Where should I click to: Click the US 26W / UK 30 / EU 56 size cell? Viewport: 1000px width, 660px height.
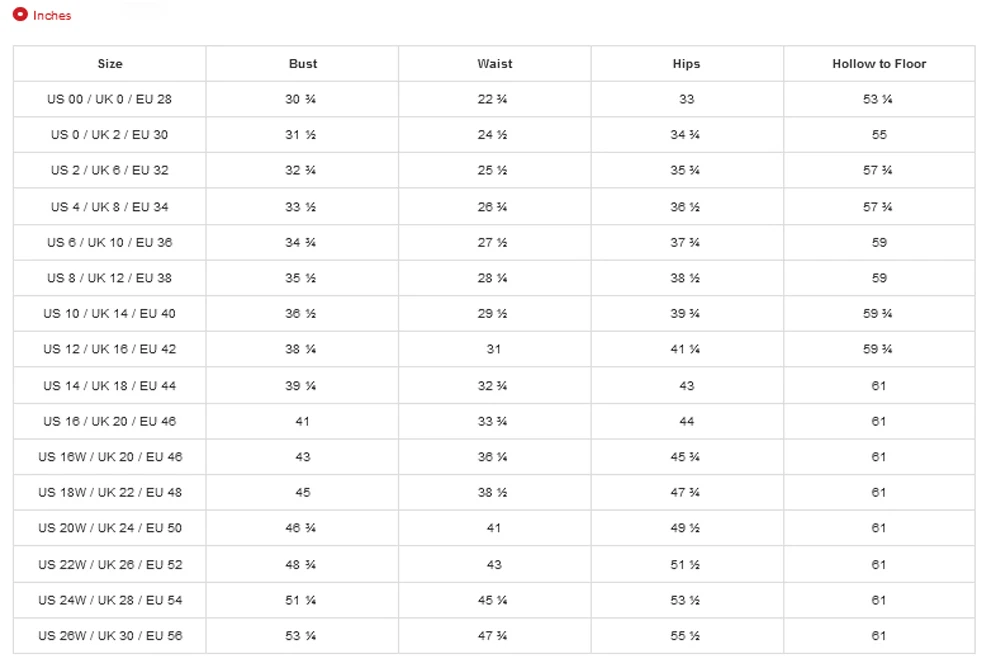point(110,636)
